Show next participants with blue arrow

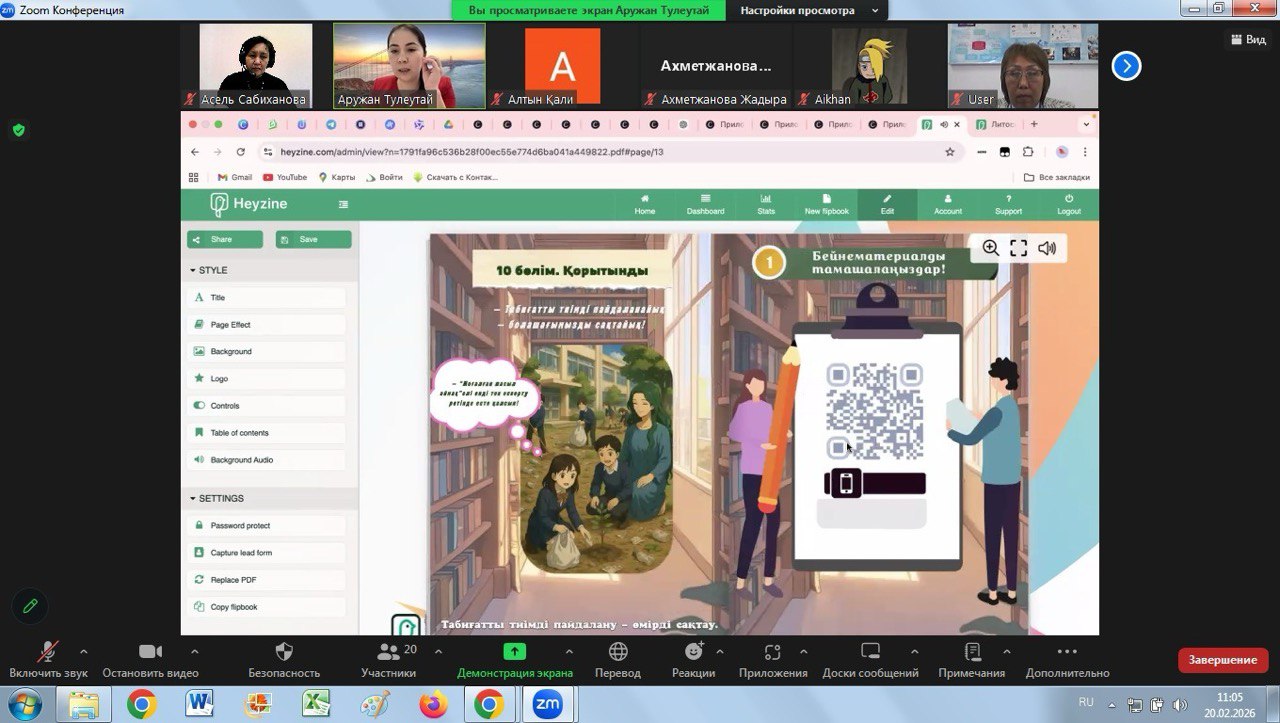[x=1126, y=66]
